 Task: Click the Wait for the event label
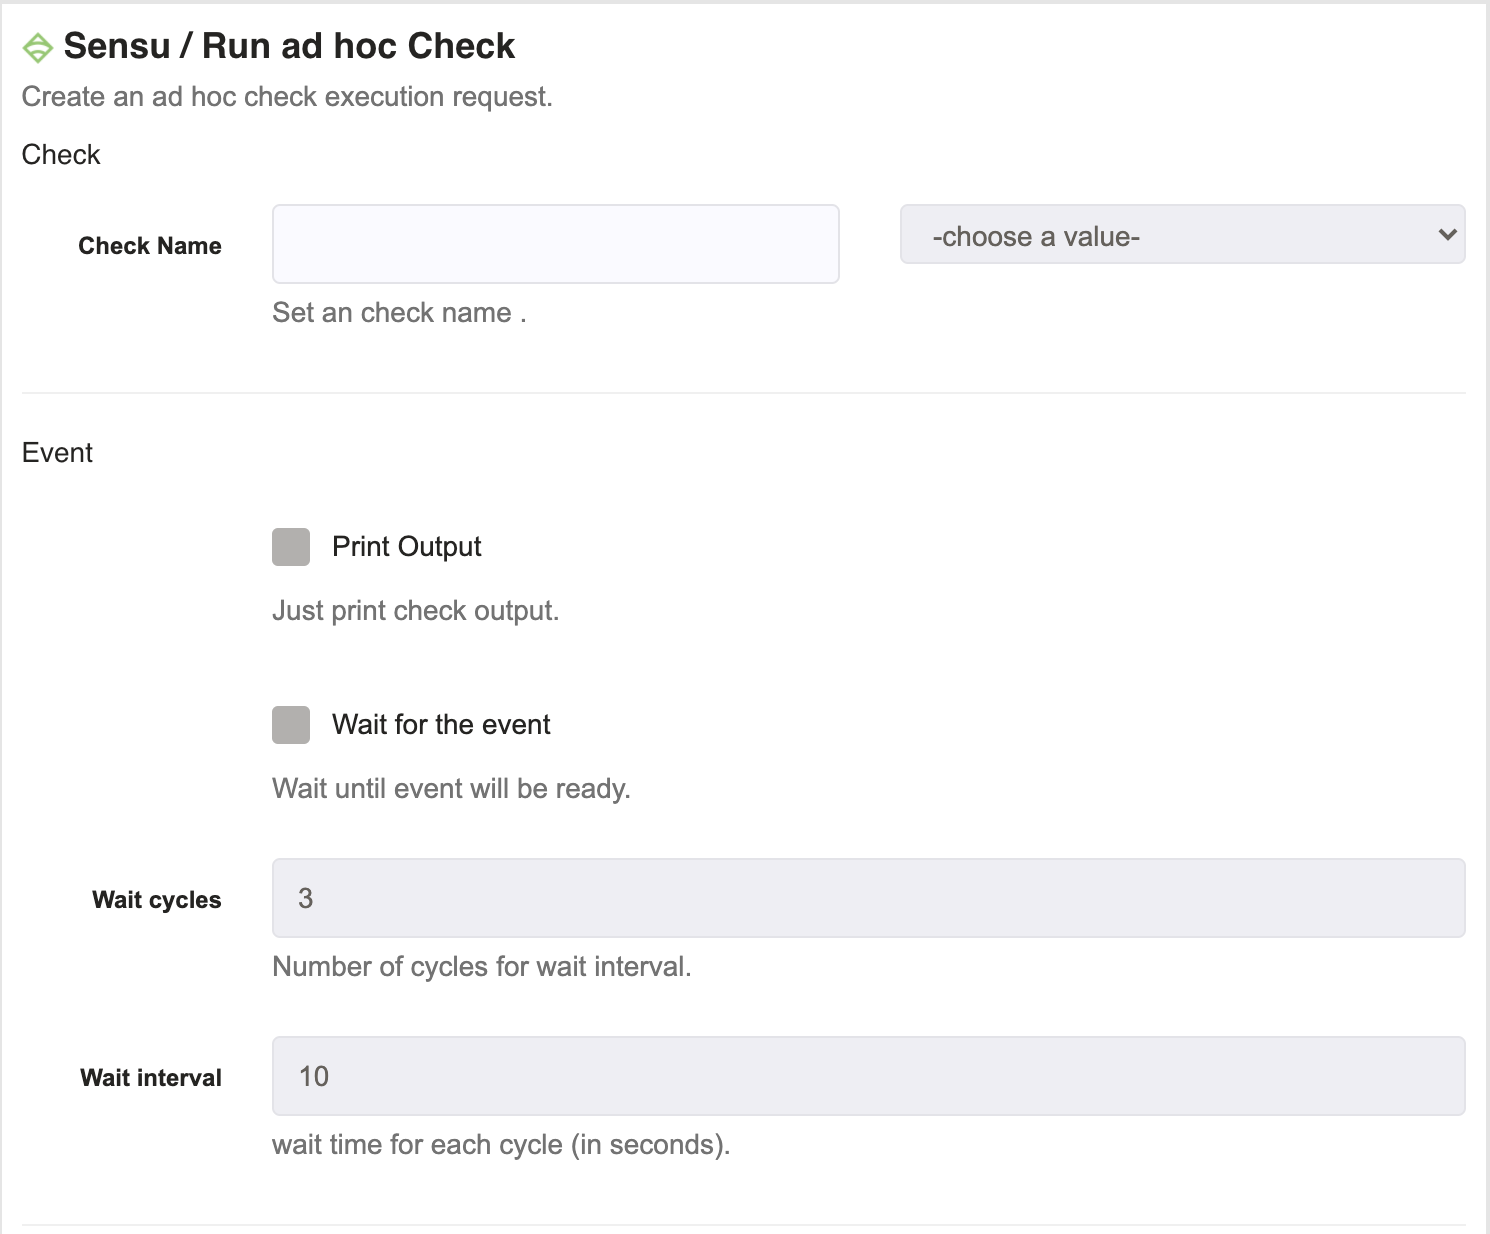point(441,725)
